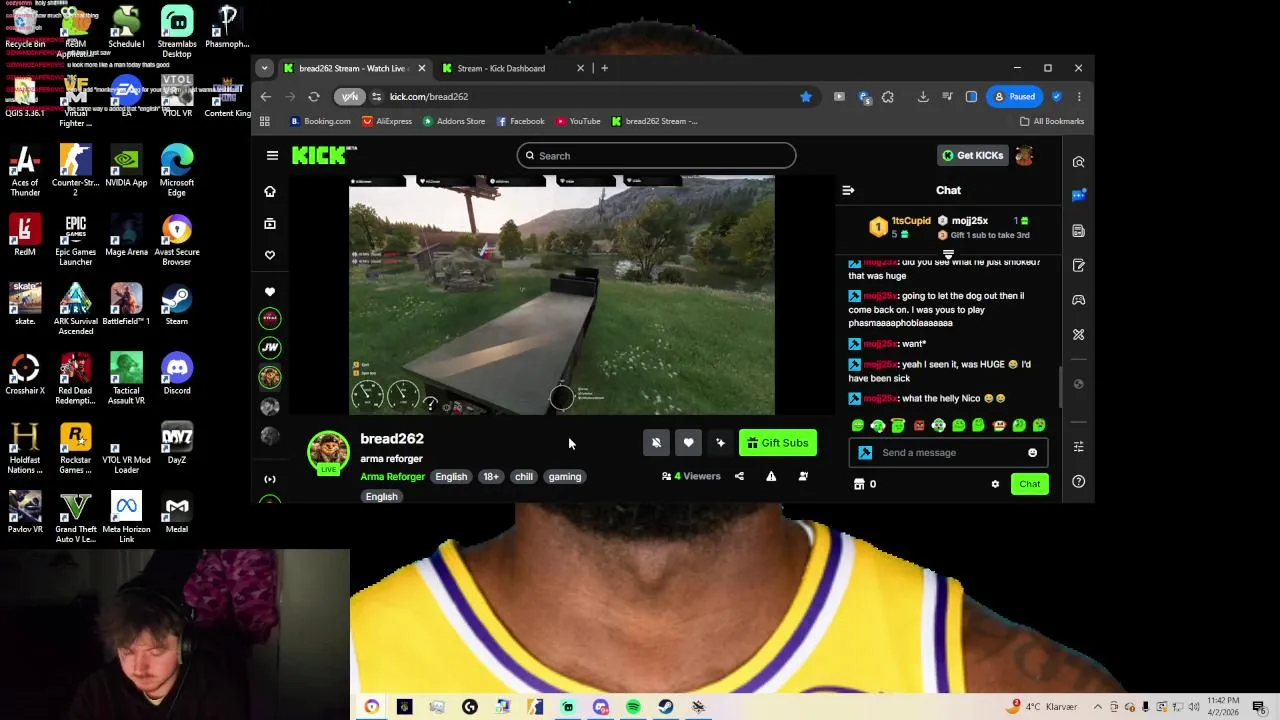Screen dimensions: 1280x720
Task: Open JW followed channel in sidebar
Action: pyautogui.click(x=270, y=347)
